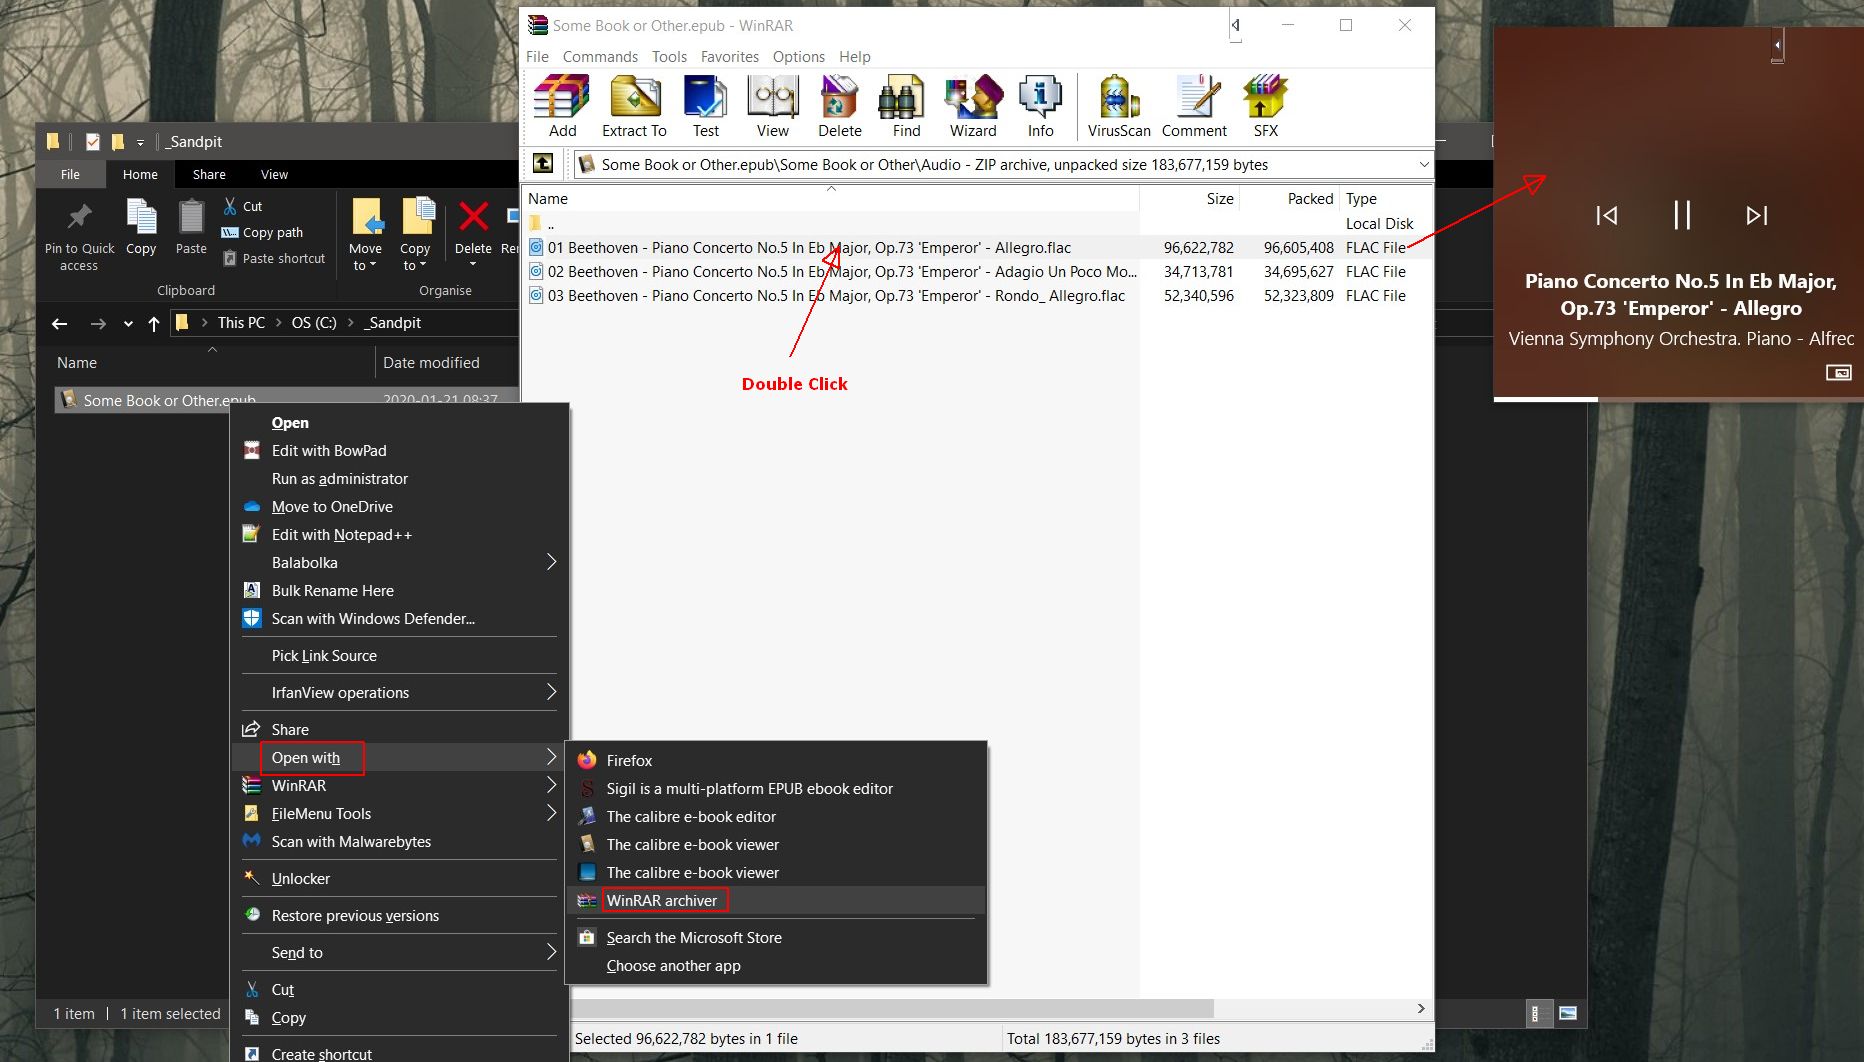Click Copy path in Explorer ribbon

click(262, 232)
